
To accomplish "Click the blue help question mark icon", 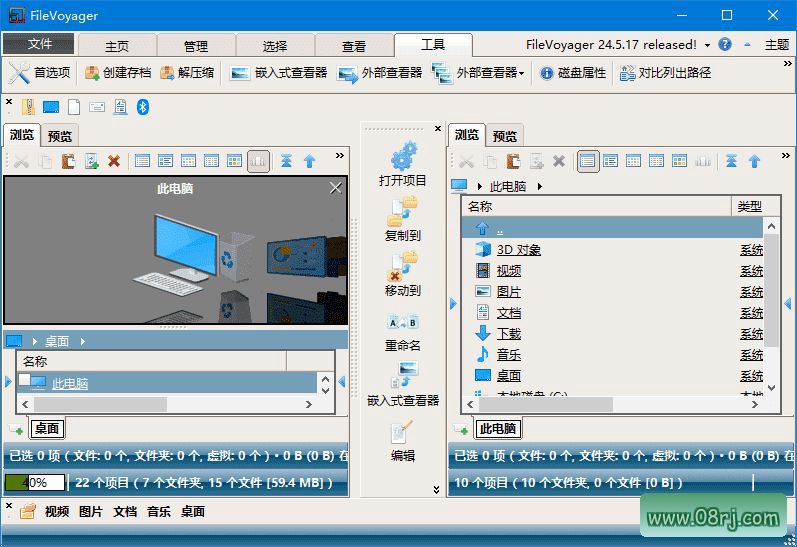I will [x=725, y=45].
